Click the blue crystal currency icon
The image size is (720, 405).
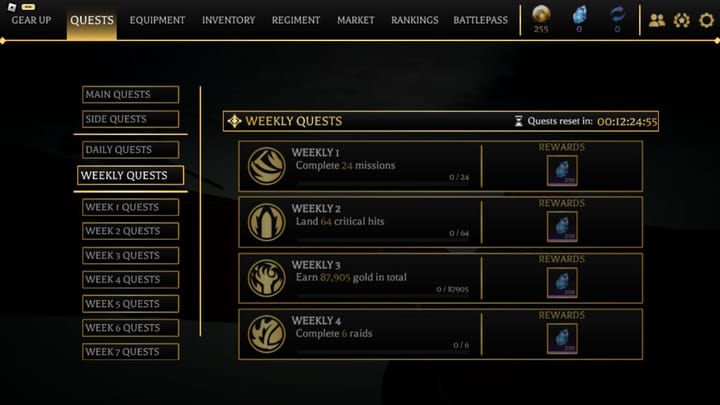[579, 15]
